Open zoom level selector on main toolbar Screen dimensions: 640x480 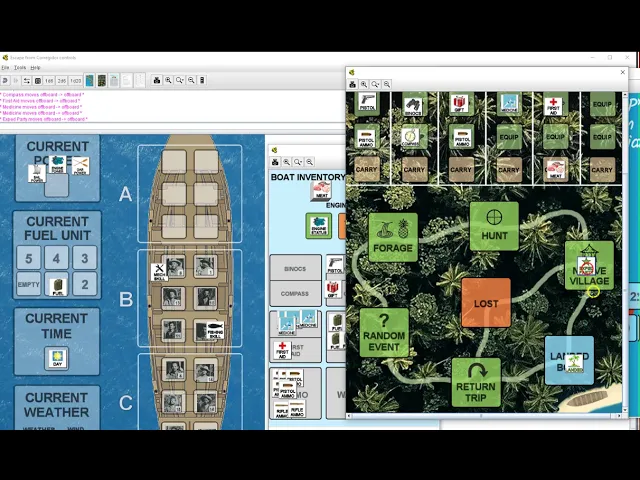click(180, 80)
